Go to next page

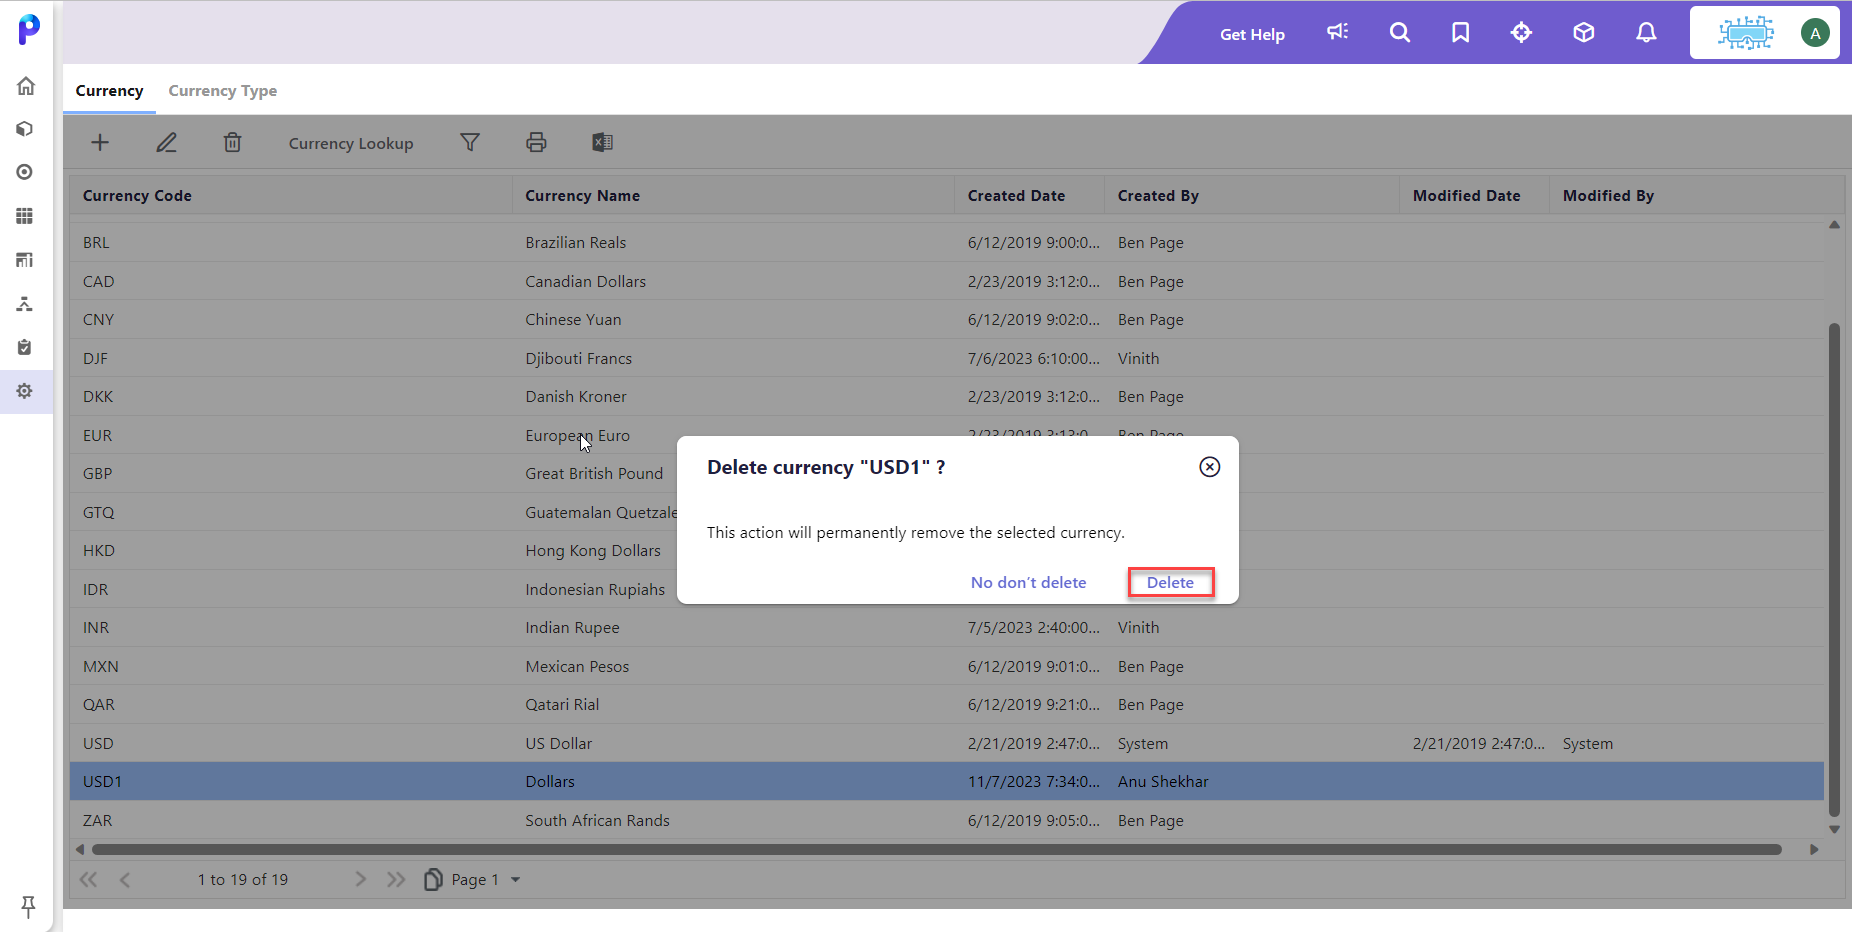coord(360,879)
